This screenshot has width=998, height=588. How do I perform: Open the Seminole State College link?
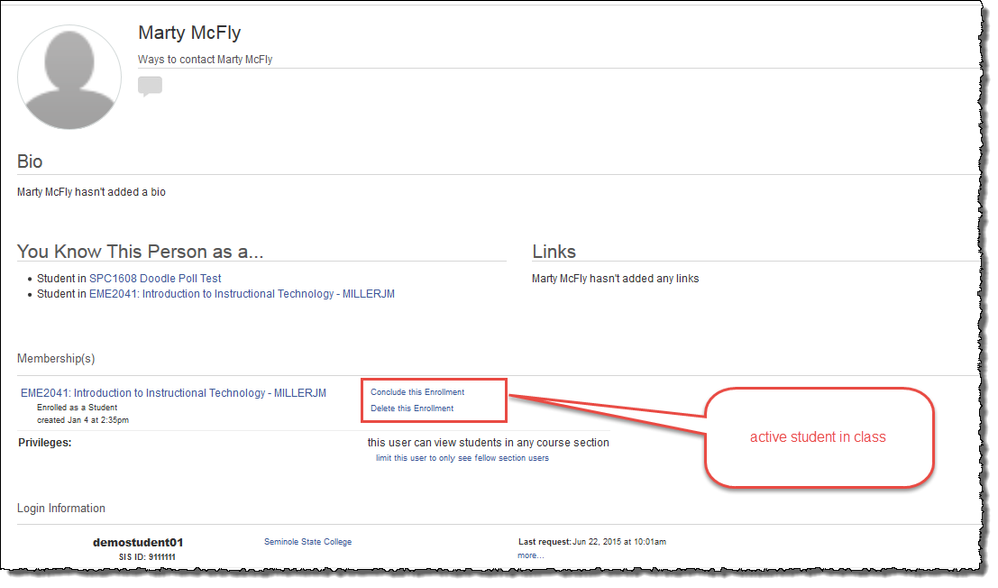307,542
